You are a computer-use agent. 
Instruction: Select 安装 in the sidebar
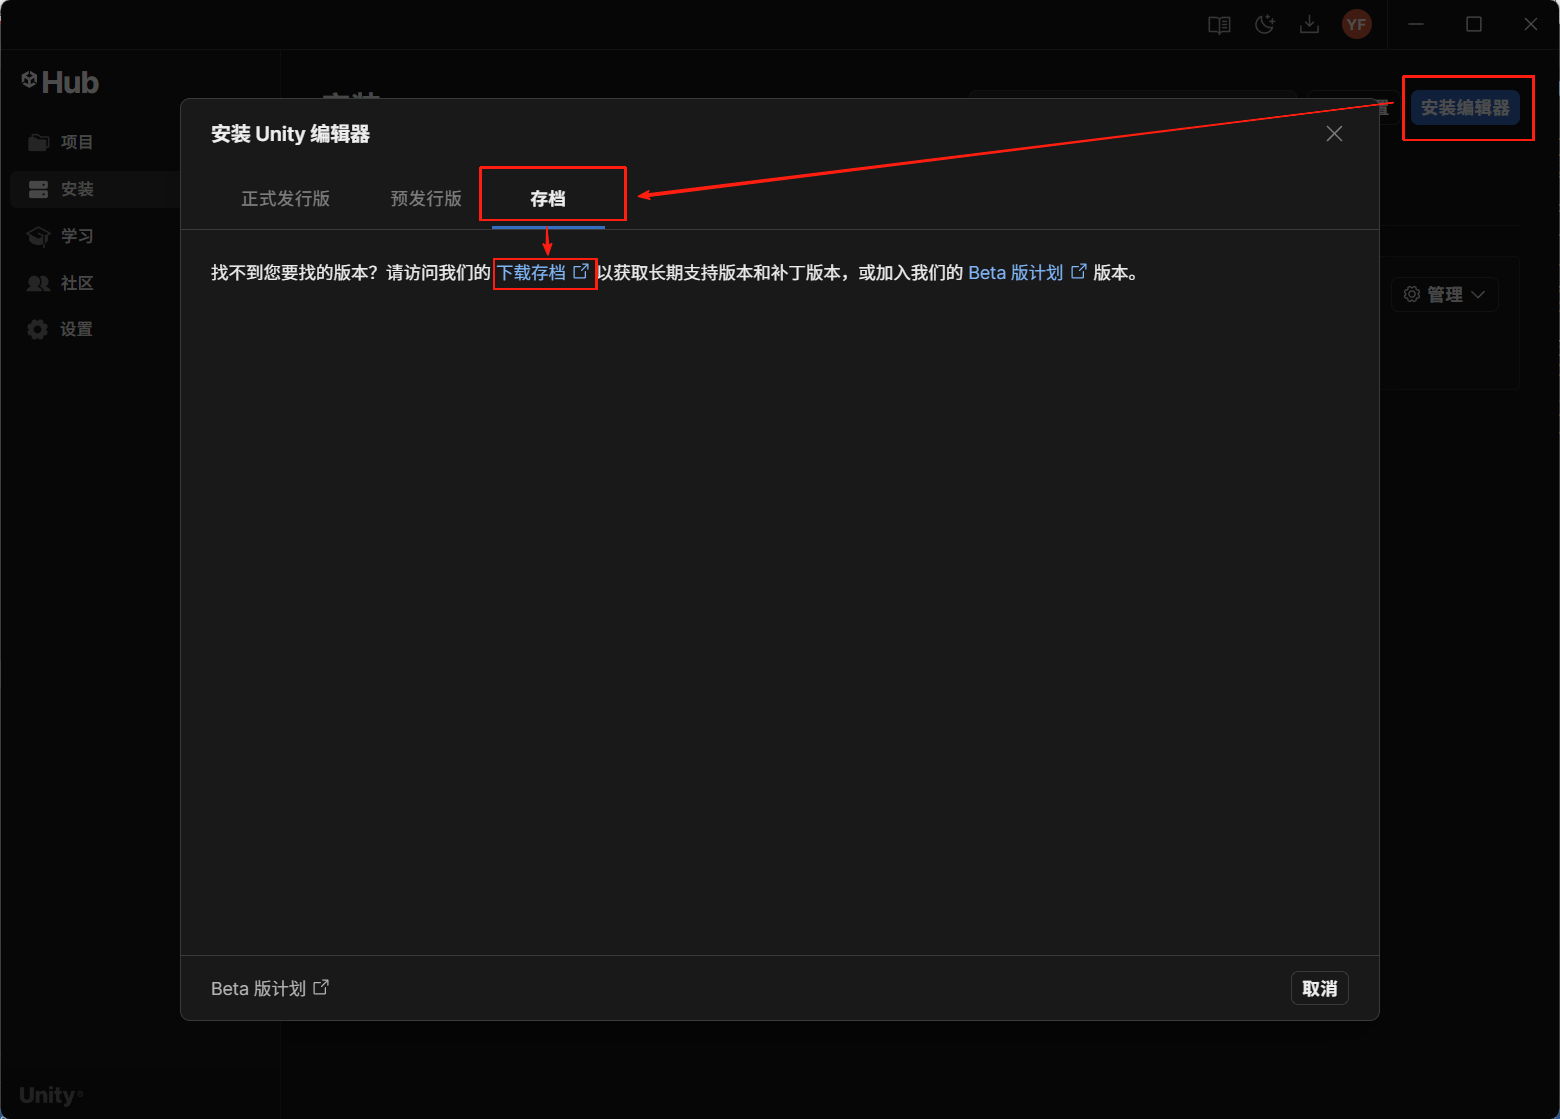pos(76,189)
